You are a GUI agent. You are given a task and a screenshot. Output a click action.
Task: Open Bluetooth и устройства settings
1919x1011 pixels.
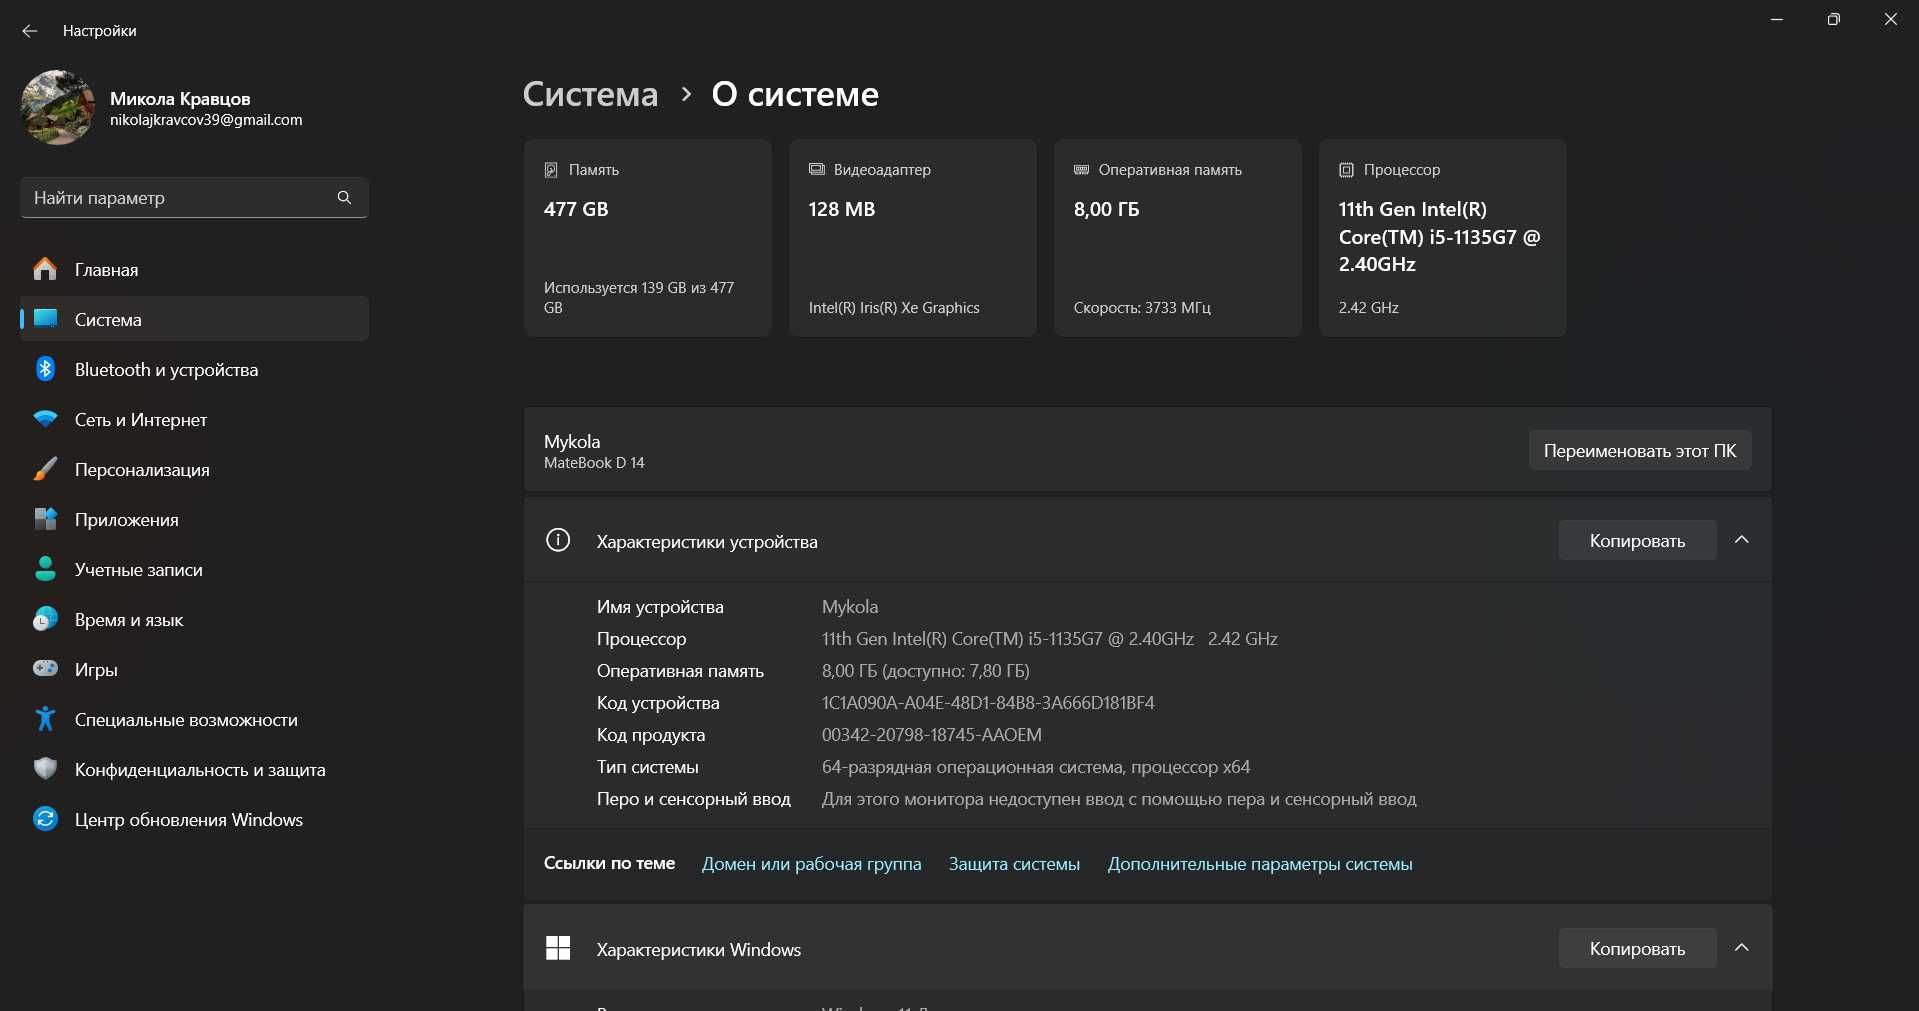[x=194, y=369]
